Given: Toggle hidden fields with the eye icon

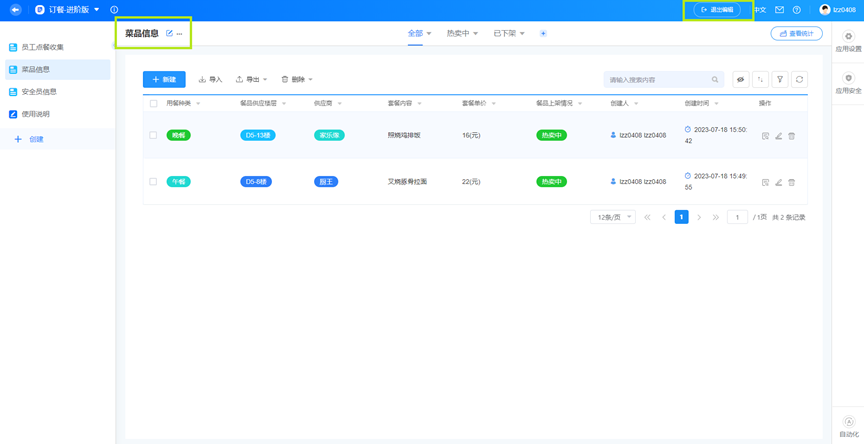Looking at the screenshot, I should [x=741, y=79].
